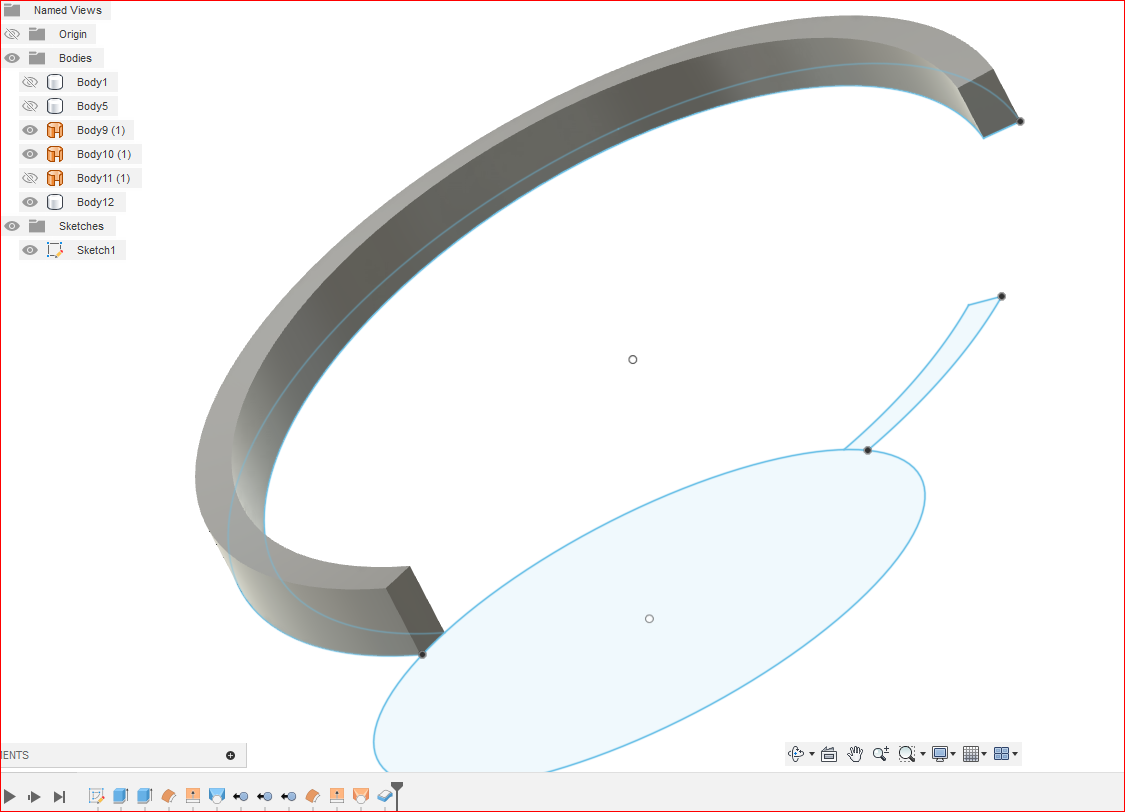Select Body12 in the Bodies list
Viewport: 1125px width, 812px height.
coord(96,201)
